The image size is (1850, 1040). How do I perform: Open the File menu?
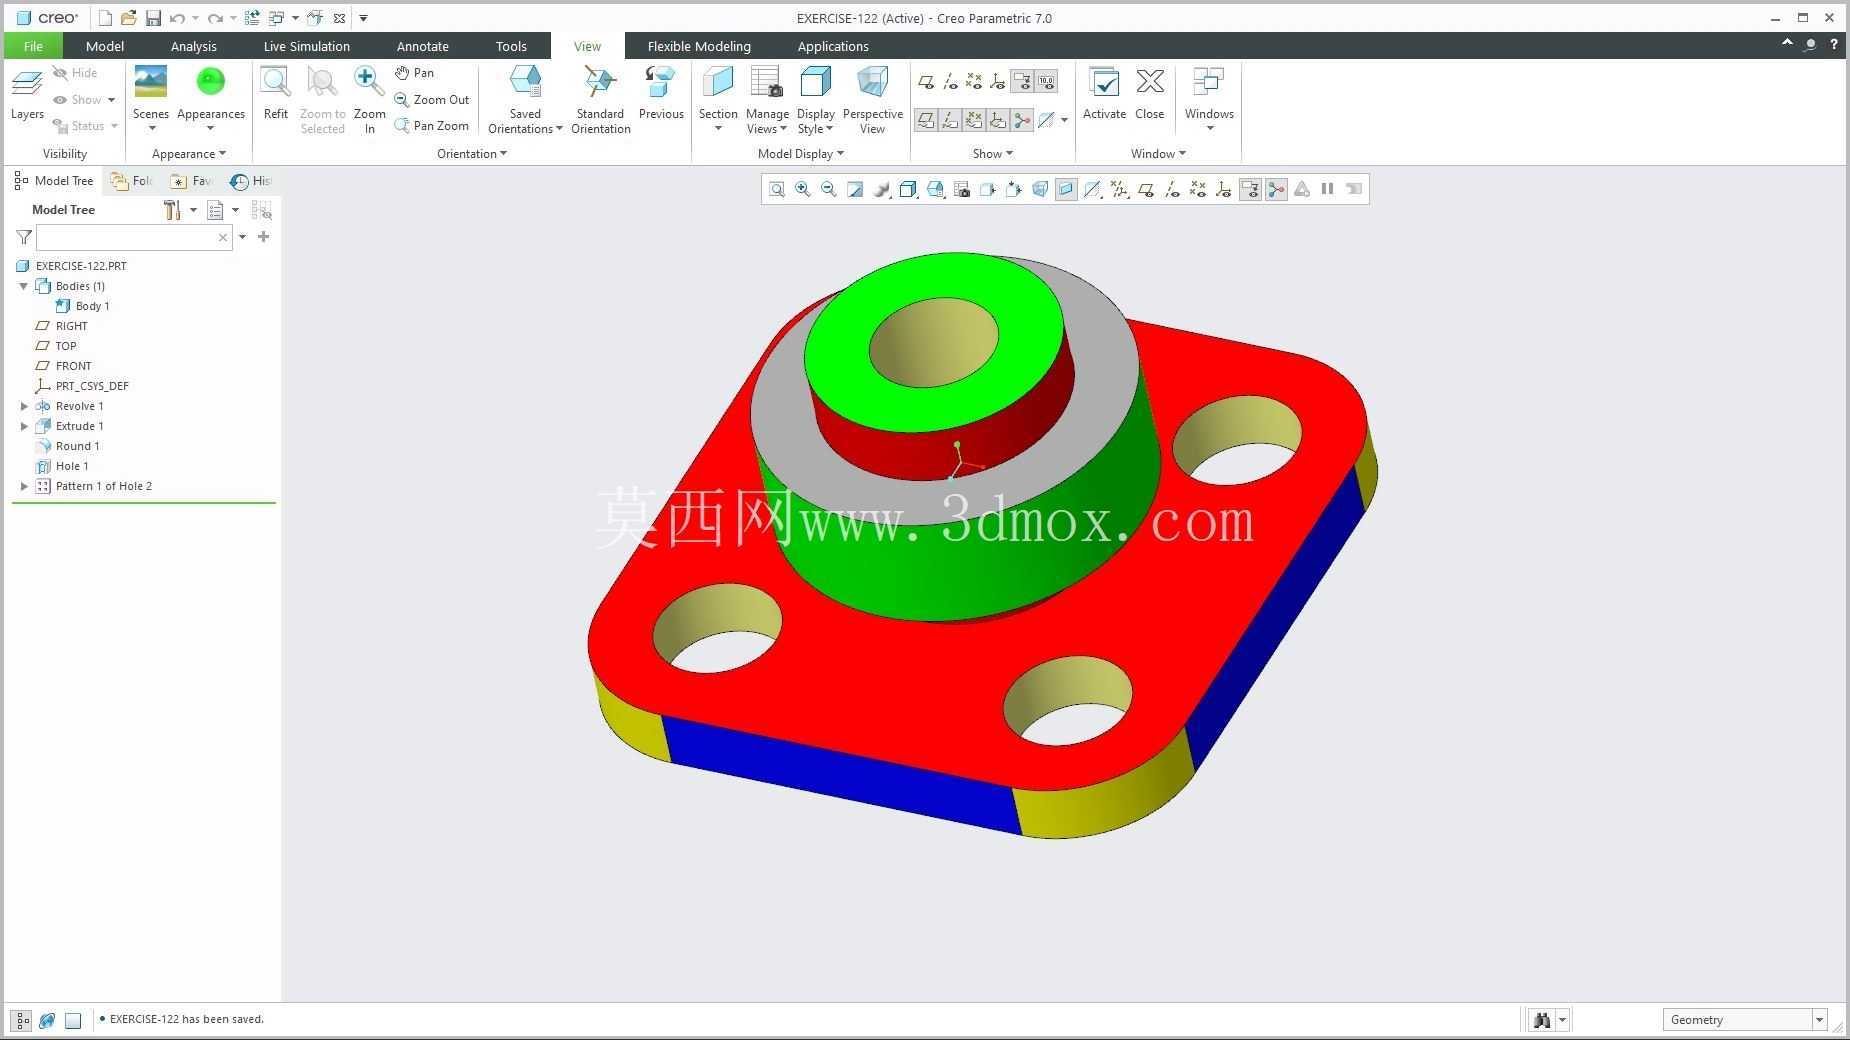pos(33,46)
